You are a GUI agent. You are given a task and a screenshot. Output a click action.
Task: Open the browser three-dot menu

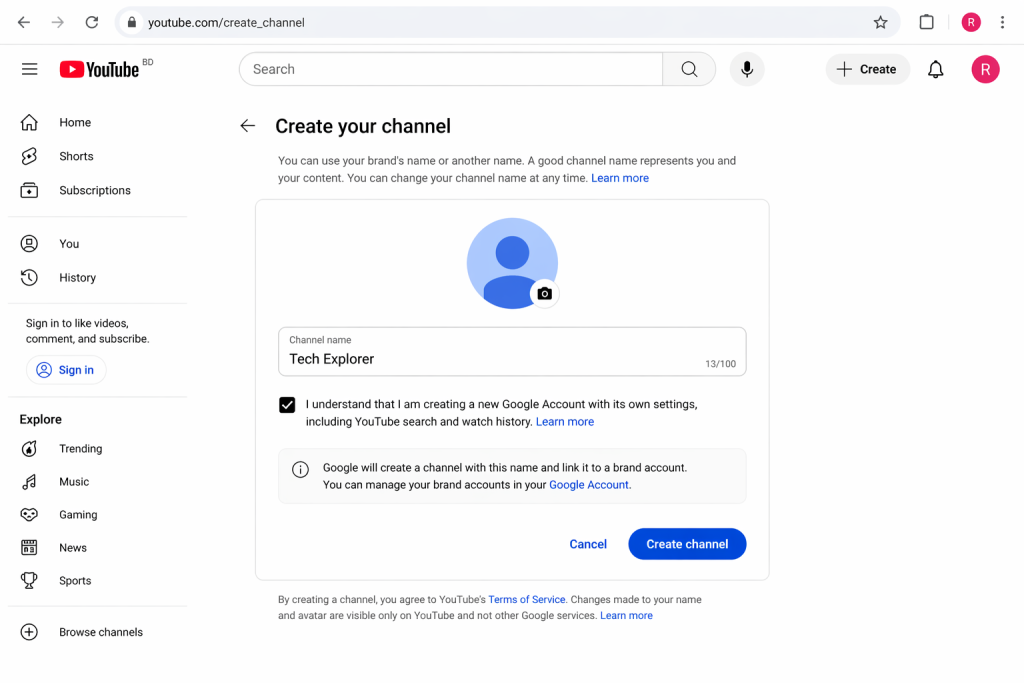pyautogui.click(x=1002, y=22)
